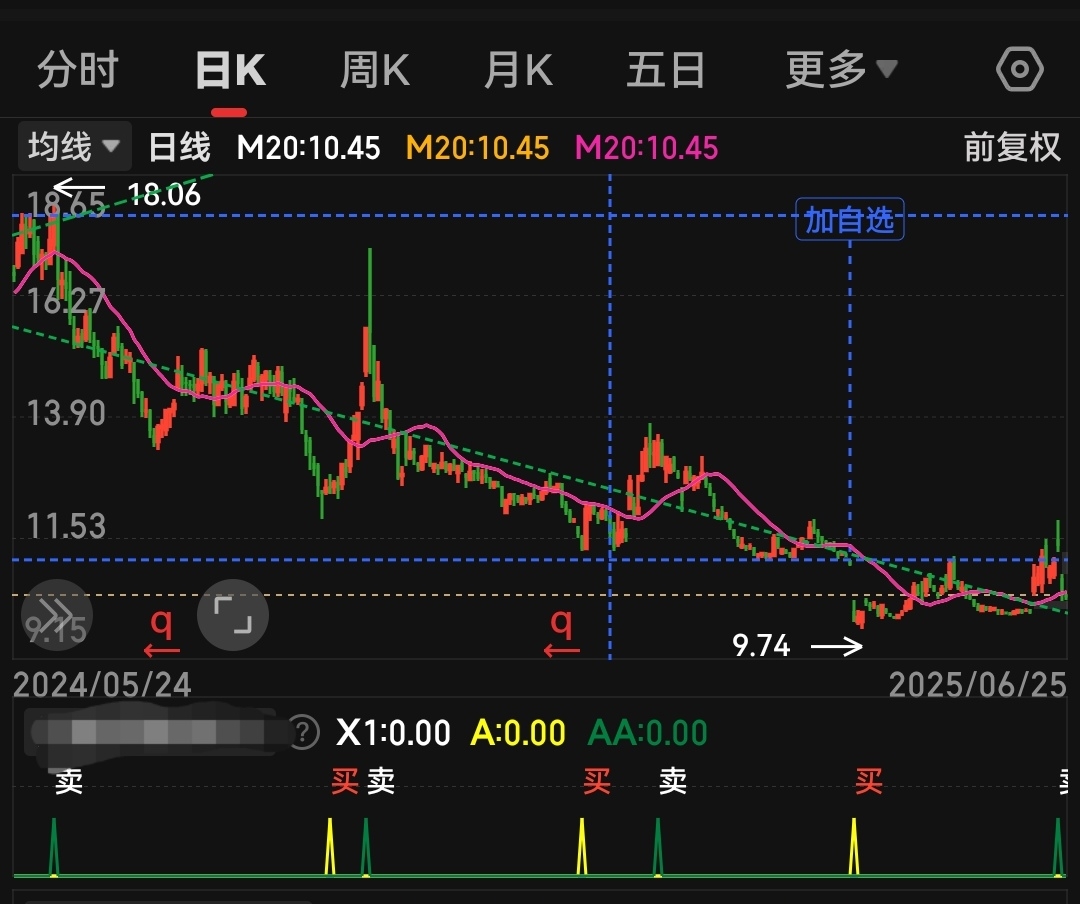Tap the orange M20:10.45 moving average value
The image size is (1080, 904).
(477, 147)
